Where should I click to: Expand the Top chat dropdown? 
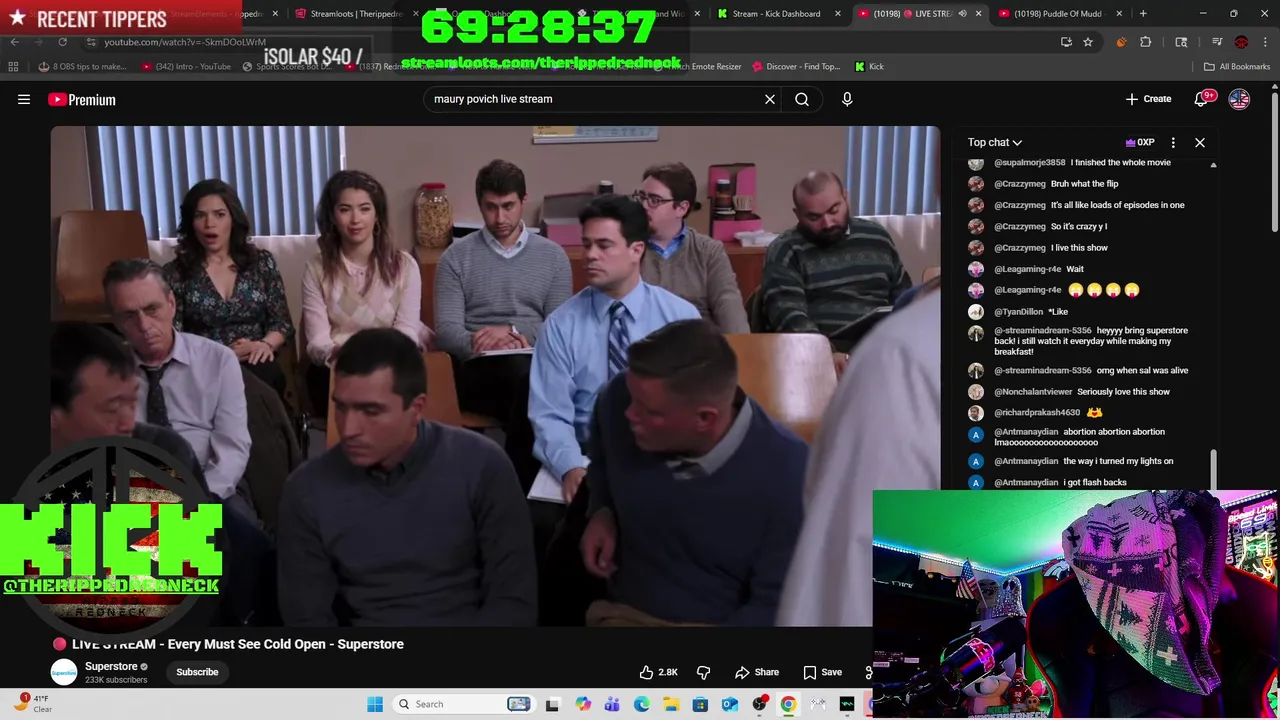pyautogui.click(x=994, y=142)
